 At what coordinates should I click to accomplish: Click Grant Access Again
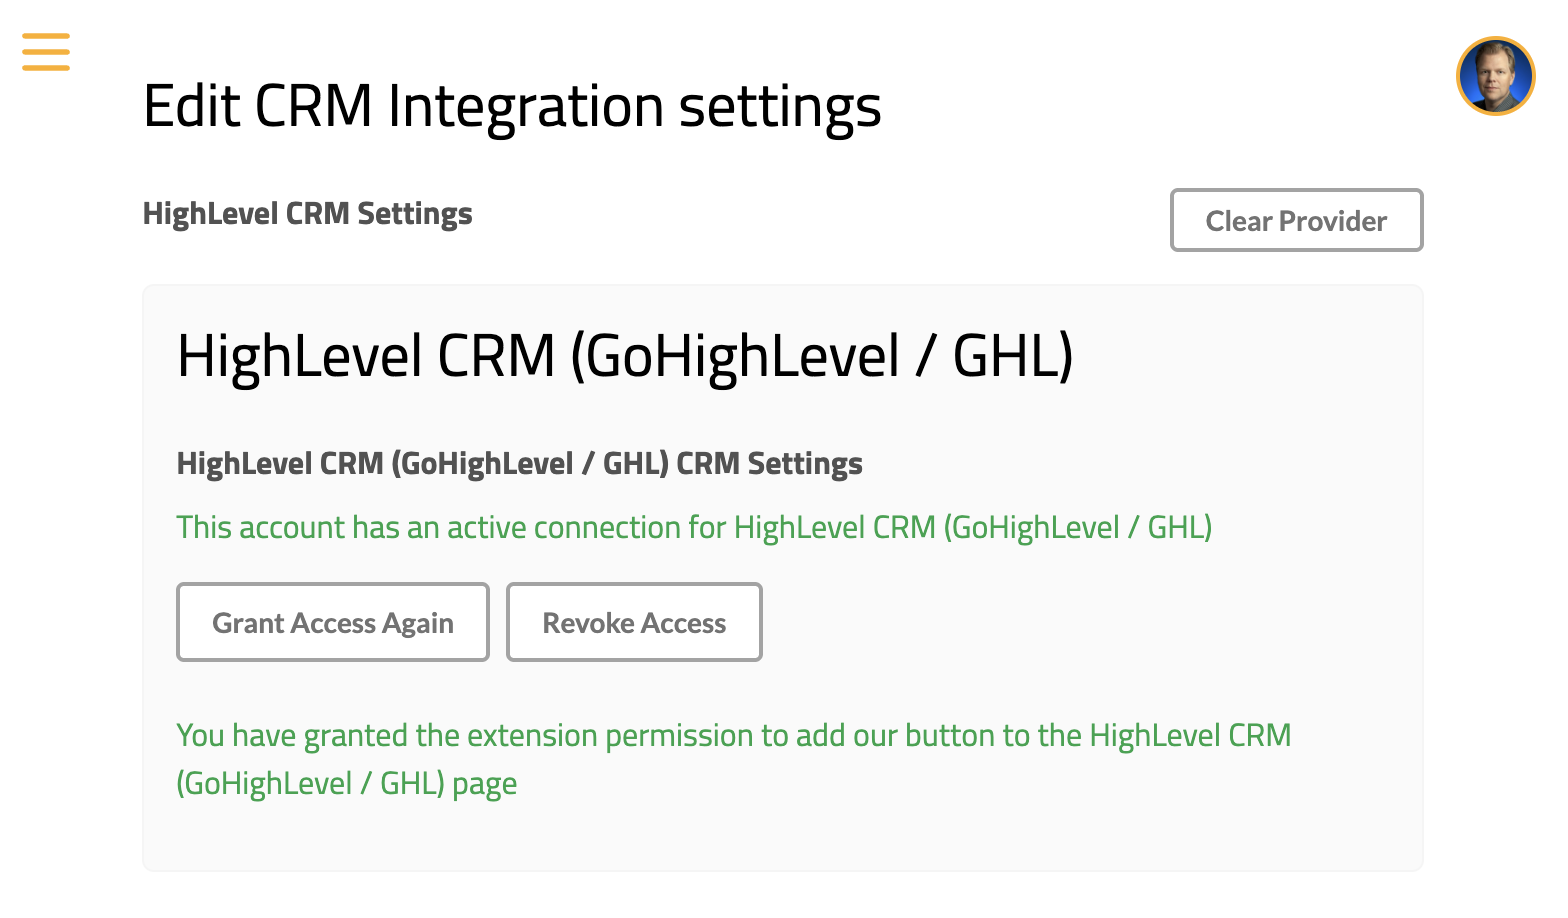click(x=332, y=622)
